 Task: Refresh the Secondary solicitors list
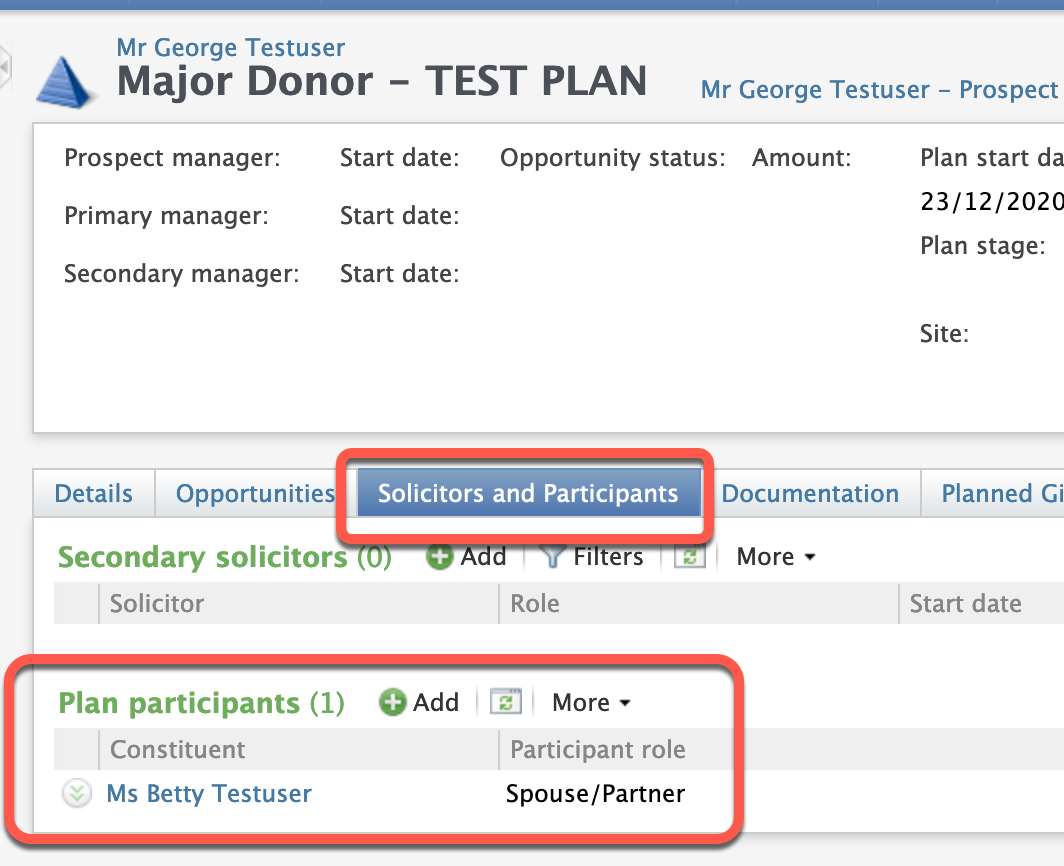690,557
